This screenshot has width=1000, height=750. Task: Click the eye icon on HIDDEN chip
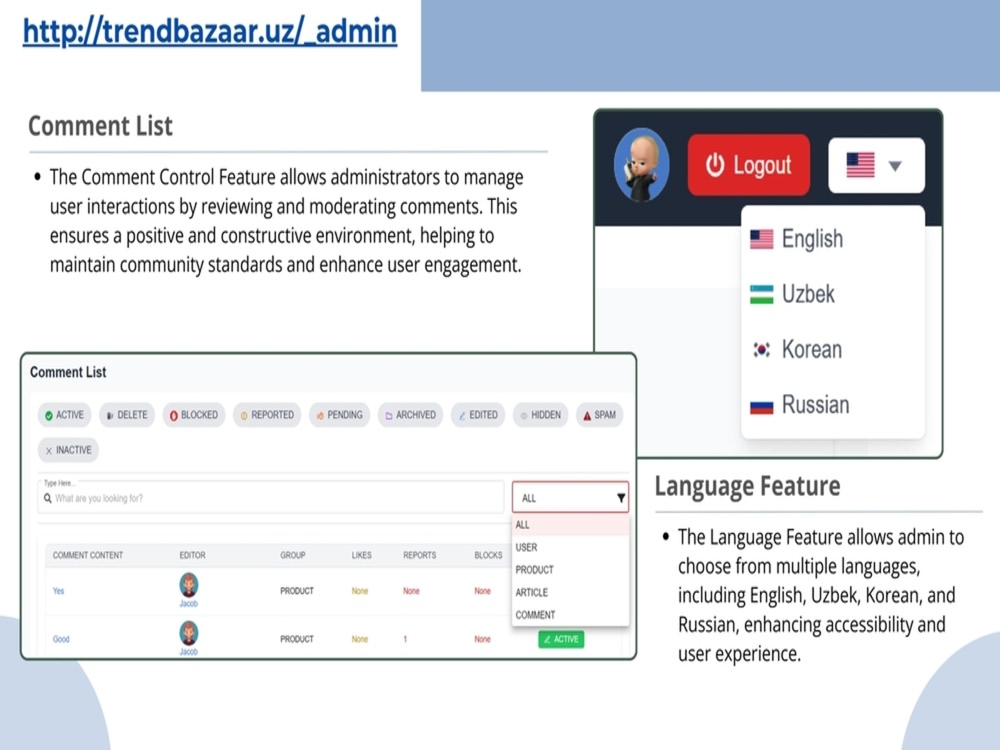[524, 416]
